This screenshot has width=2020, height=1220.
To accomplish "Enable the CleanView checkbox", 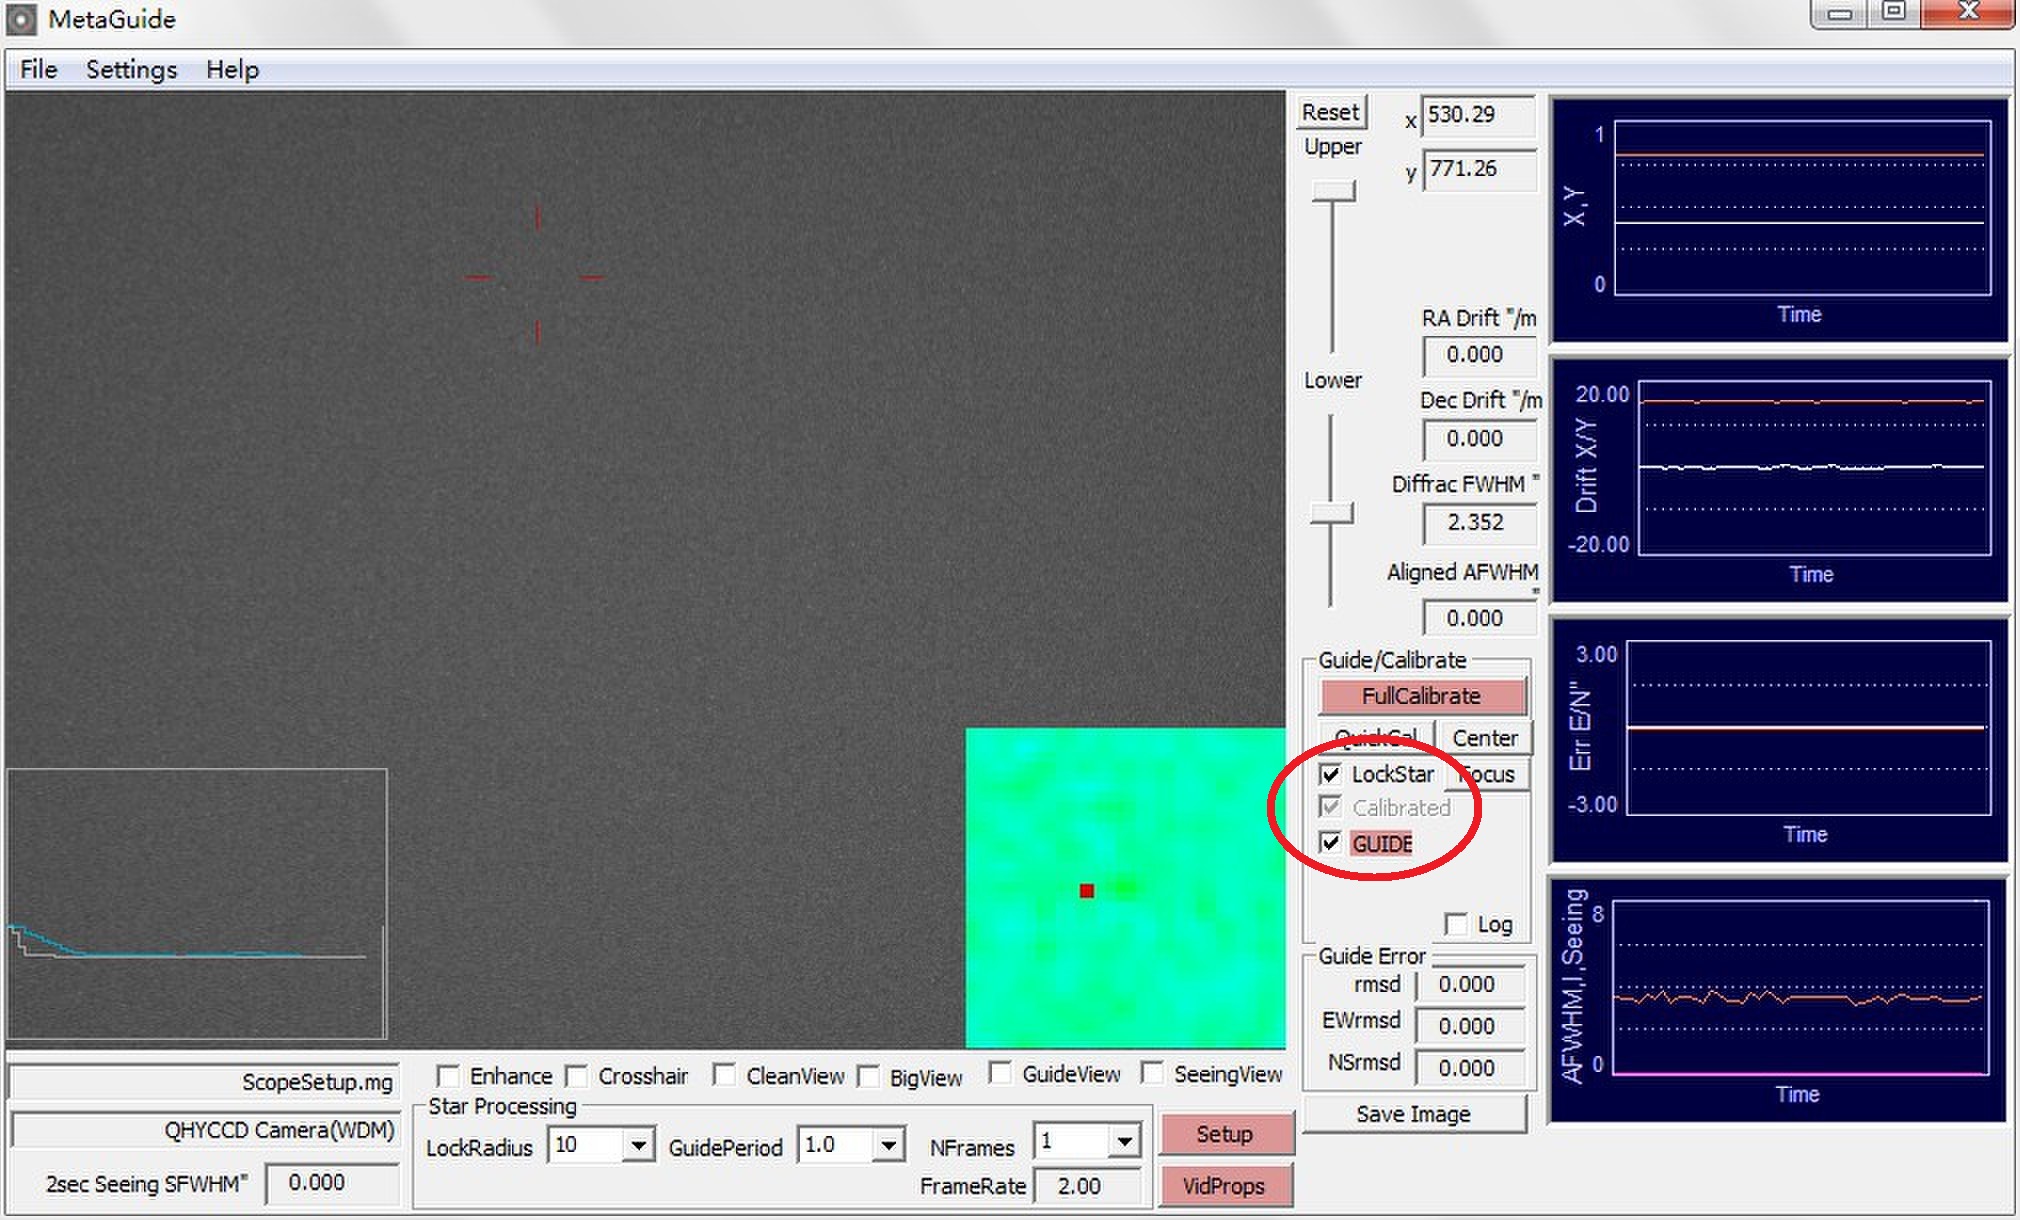I will coord(724,1075).
